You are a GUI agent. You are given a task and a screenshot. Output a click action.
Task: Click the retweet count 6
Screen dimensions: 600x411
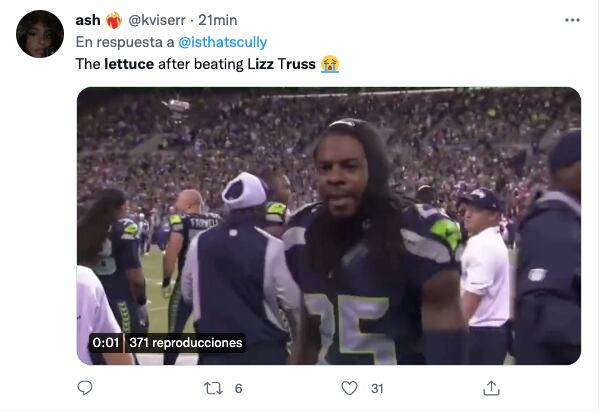coord(238,388)
